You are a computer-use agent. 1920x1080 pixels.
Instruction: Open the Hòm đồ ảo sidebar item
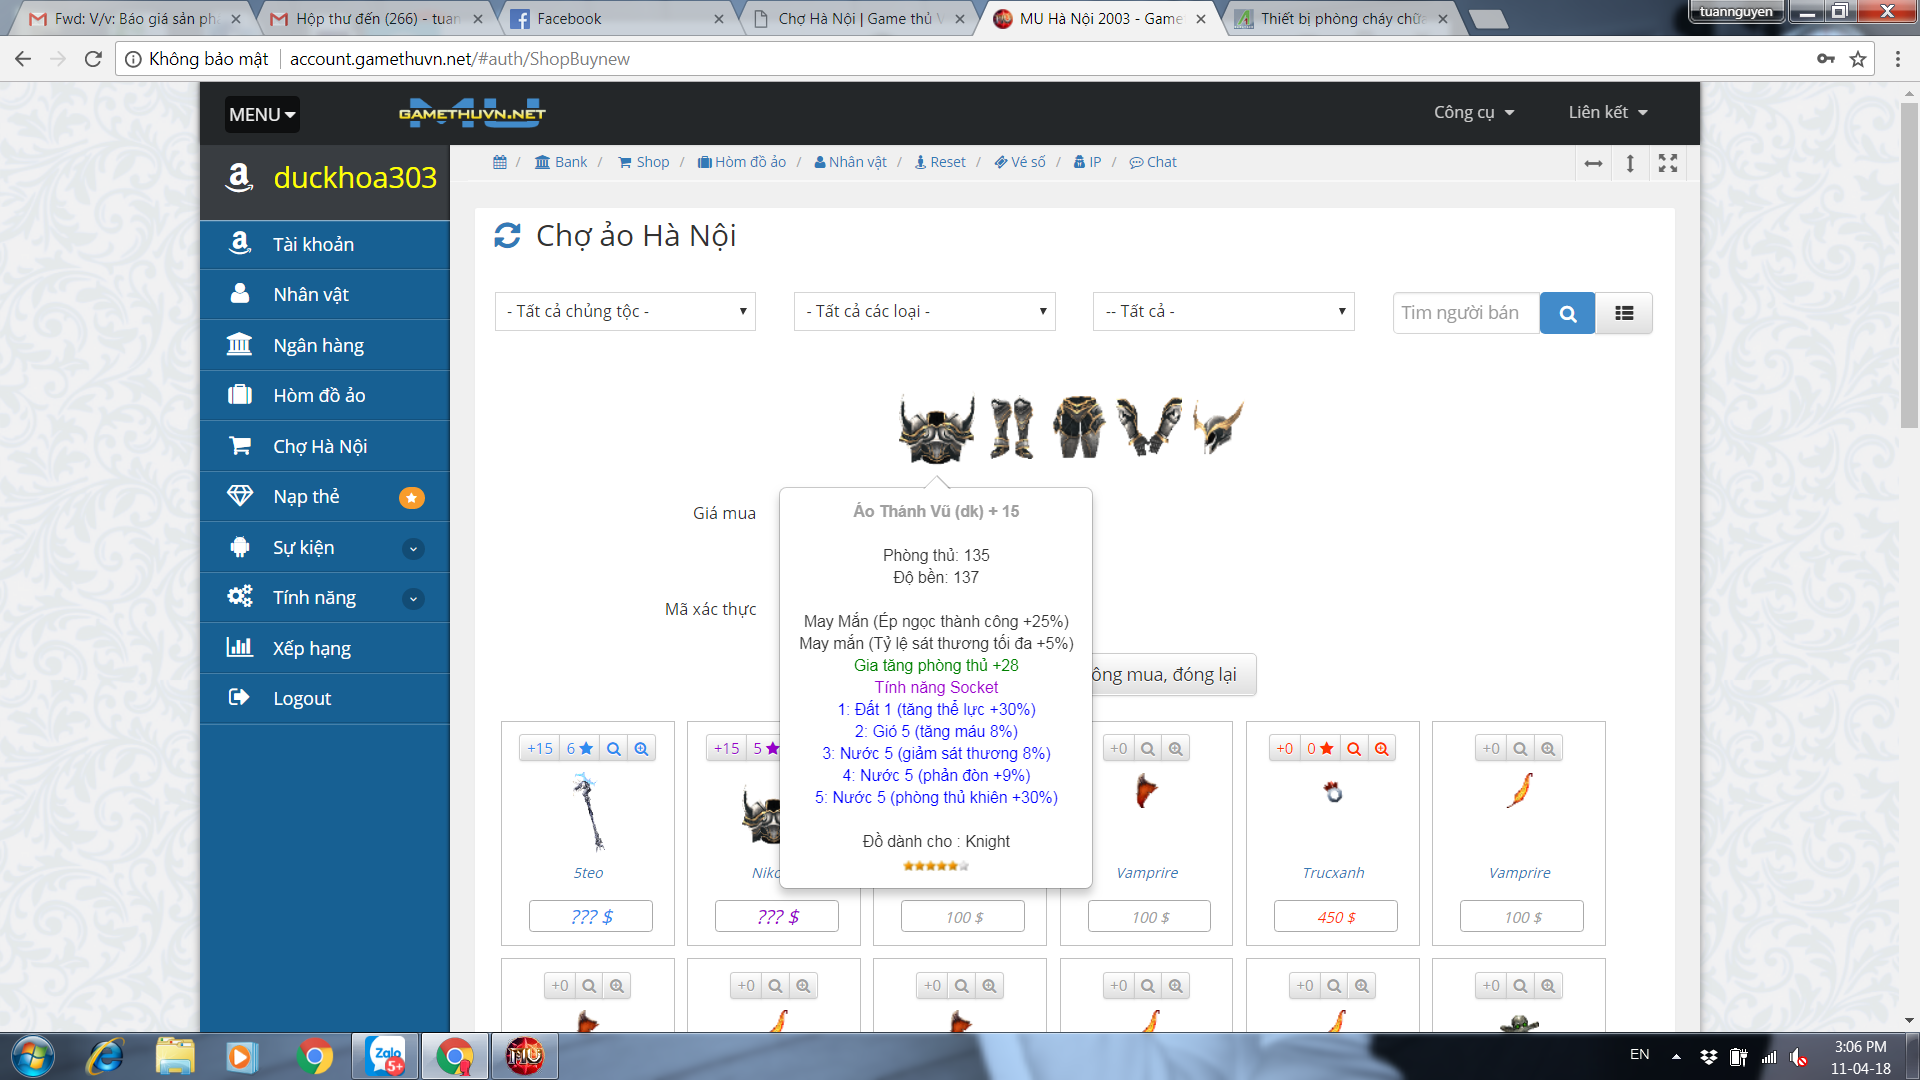tap(325, 396)
